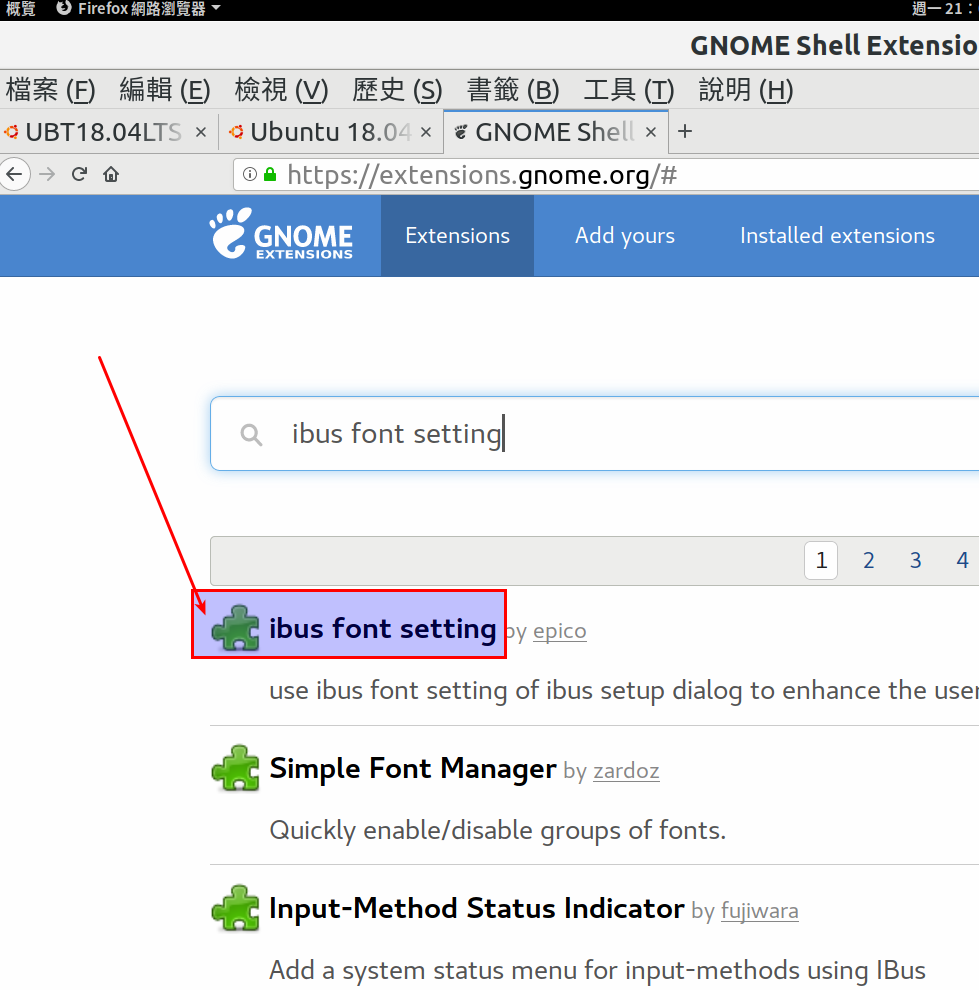
Task: Go to the browser home page
Action: click(111, 174)
